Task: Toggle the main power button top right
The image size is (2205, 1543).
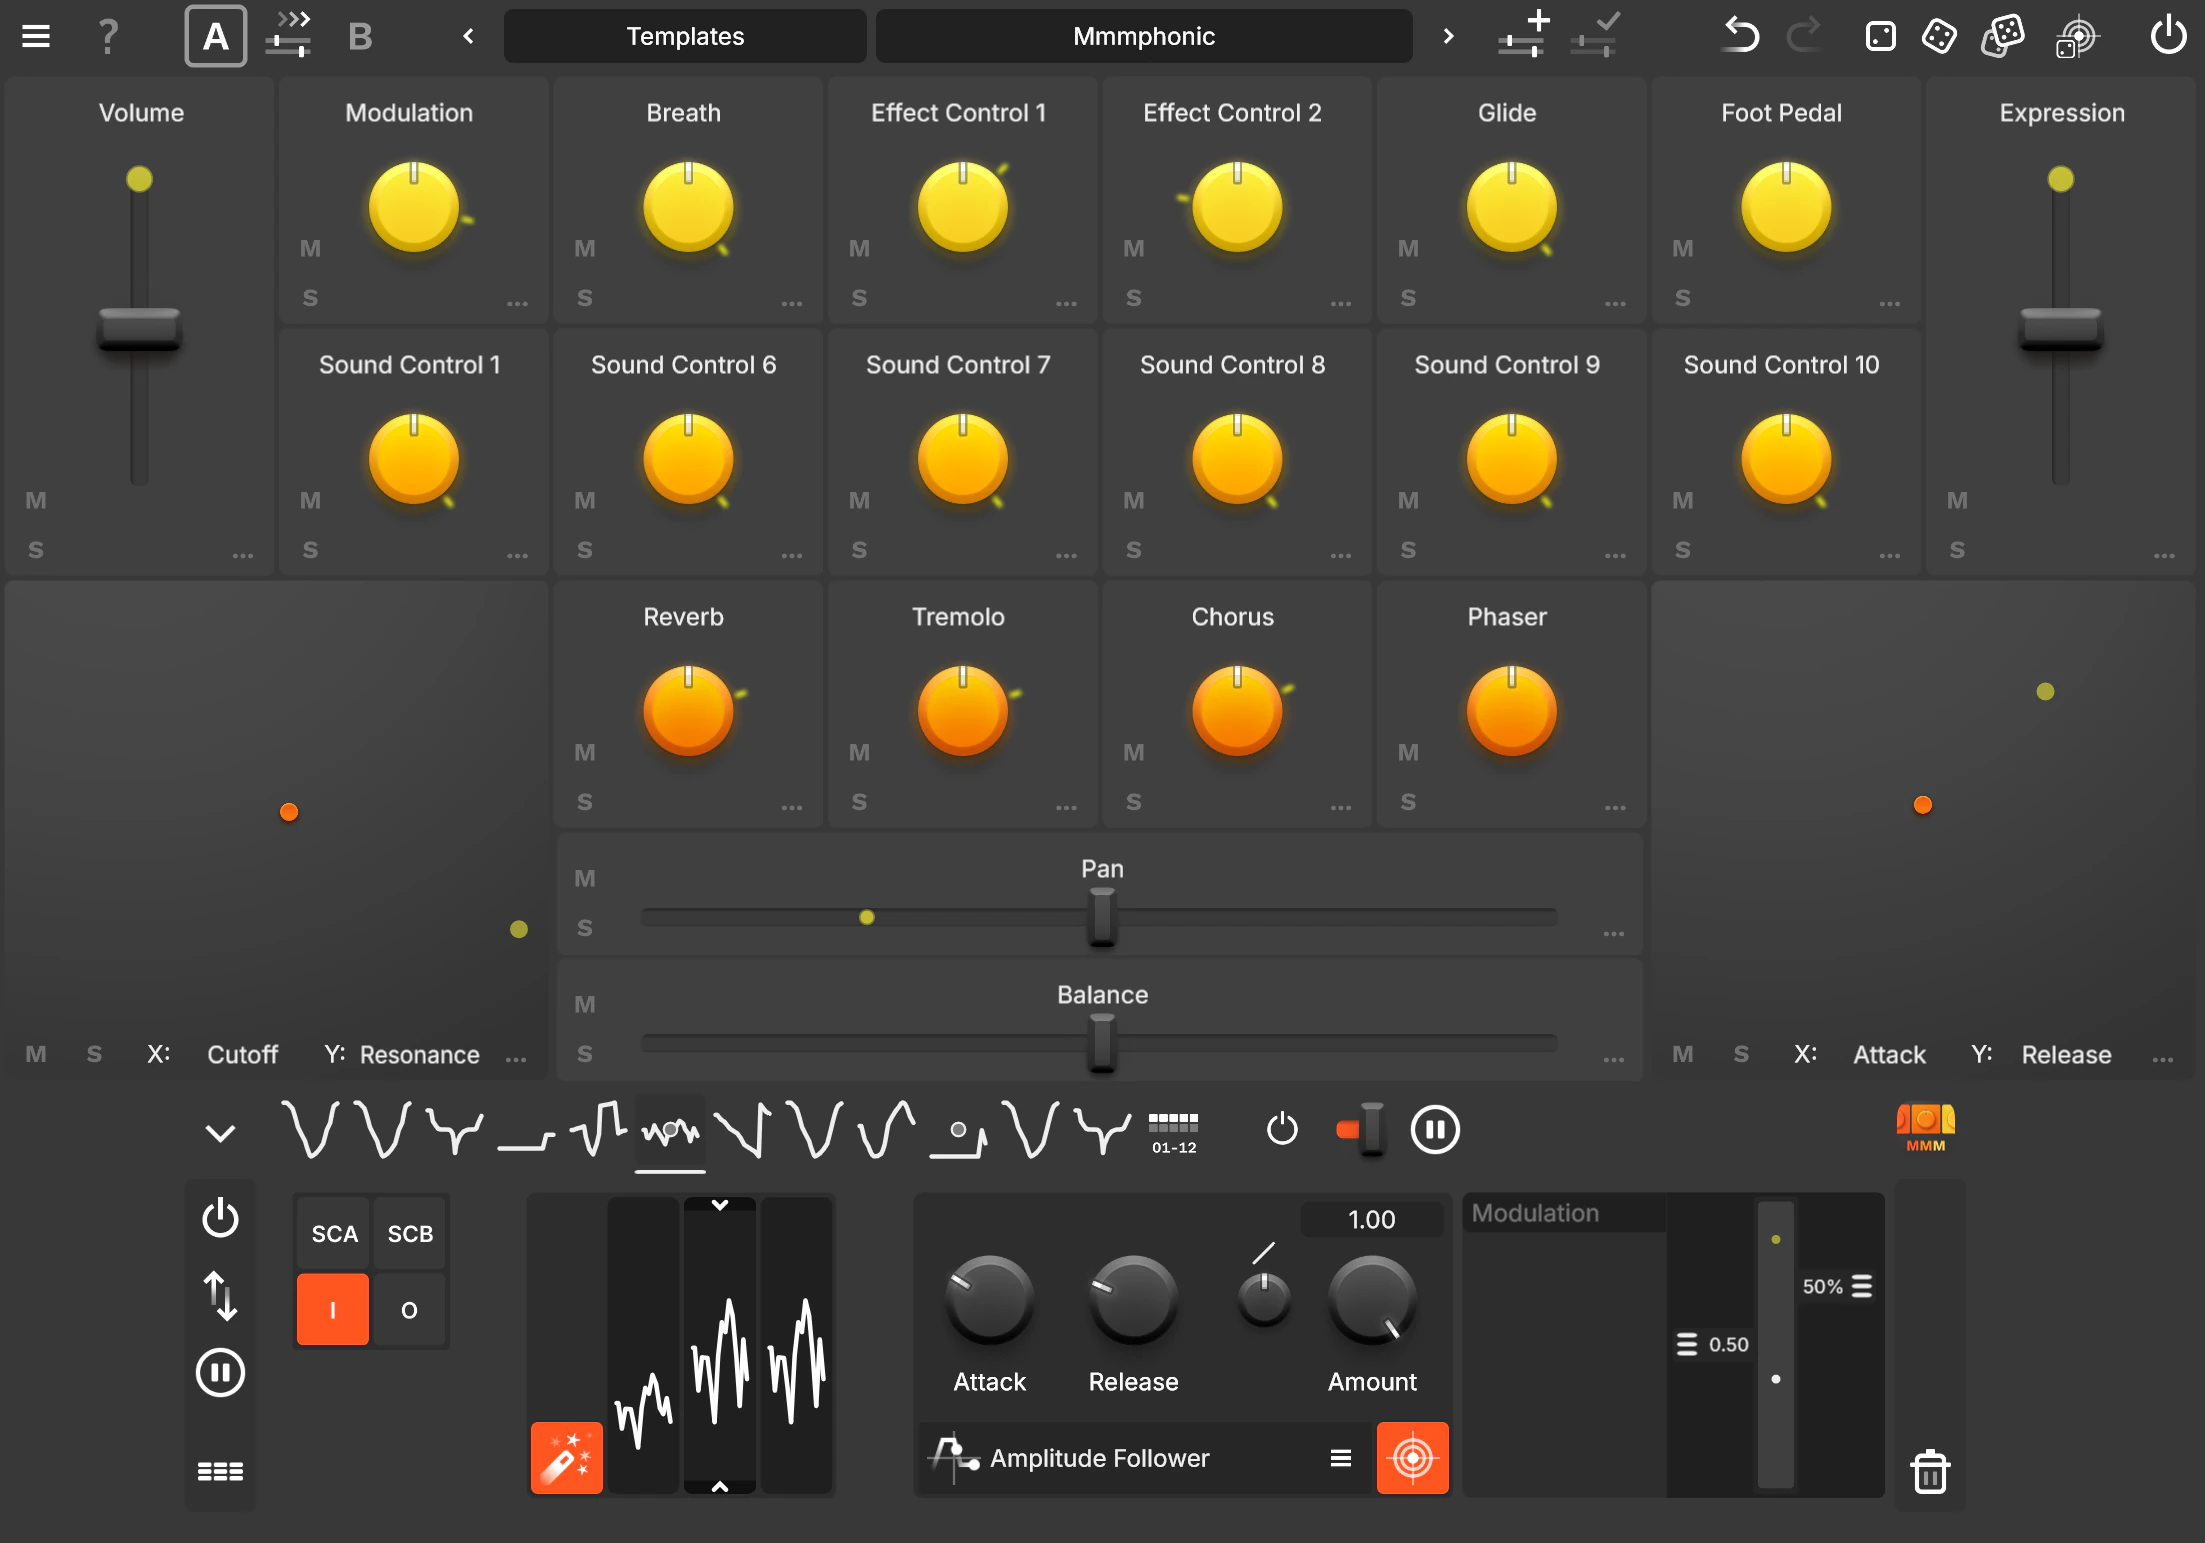Action: coord(2168,37)
